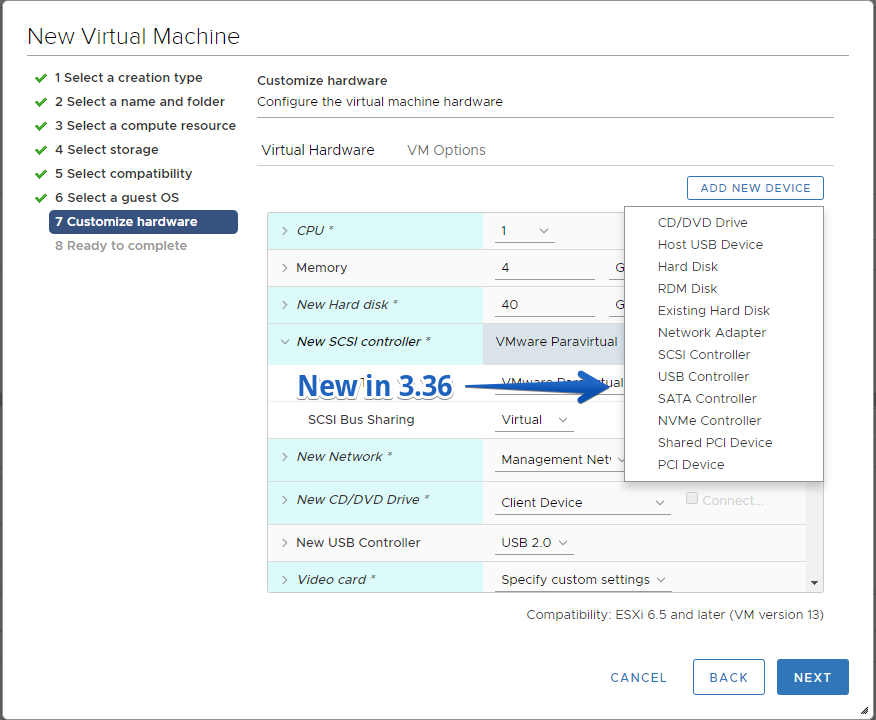Viewport: 876px width, 720px height.
Task: Click the Memory size input field
Action: coord(545,268)
